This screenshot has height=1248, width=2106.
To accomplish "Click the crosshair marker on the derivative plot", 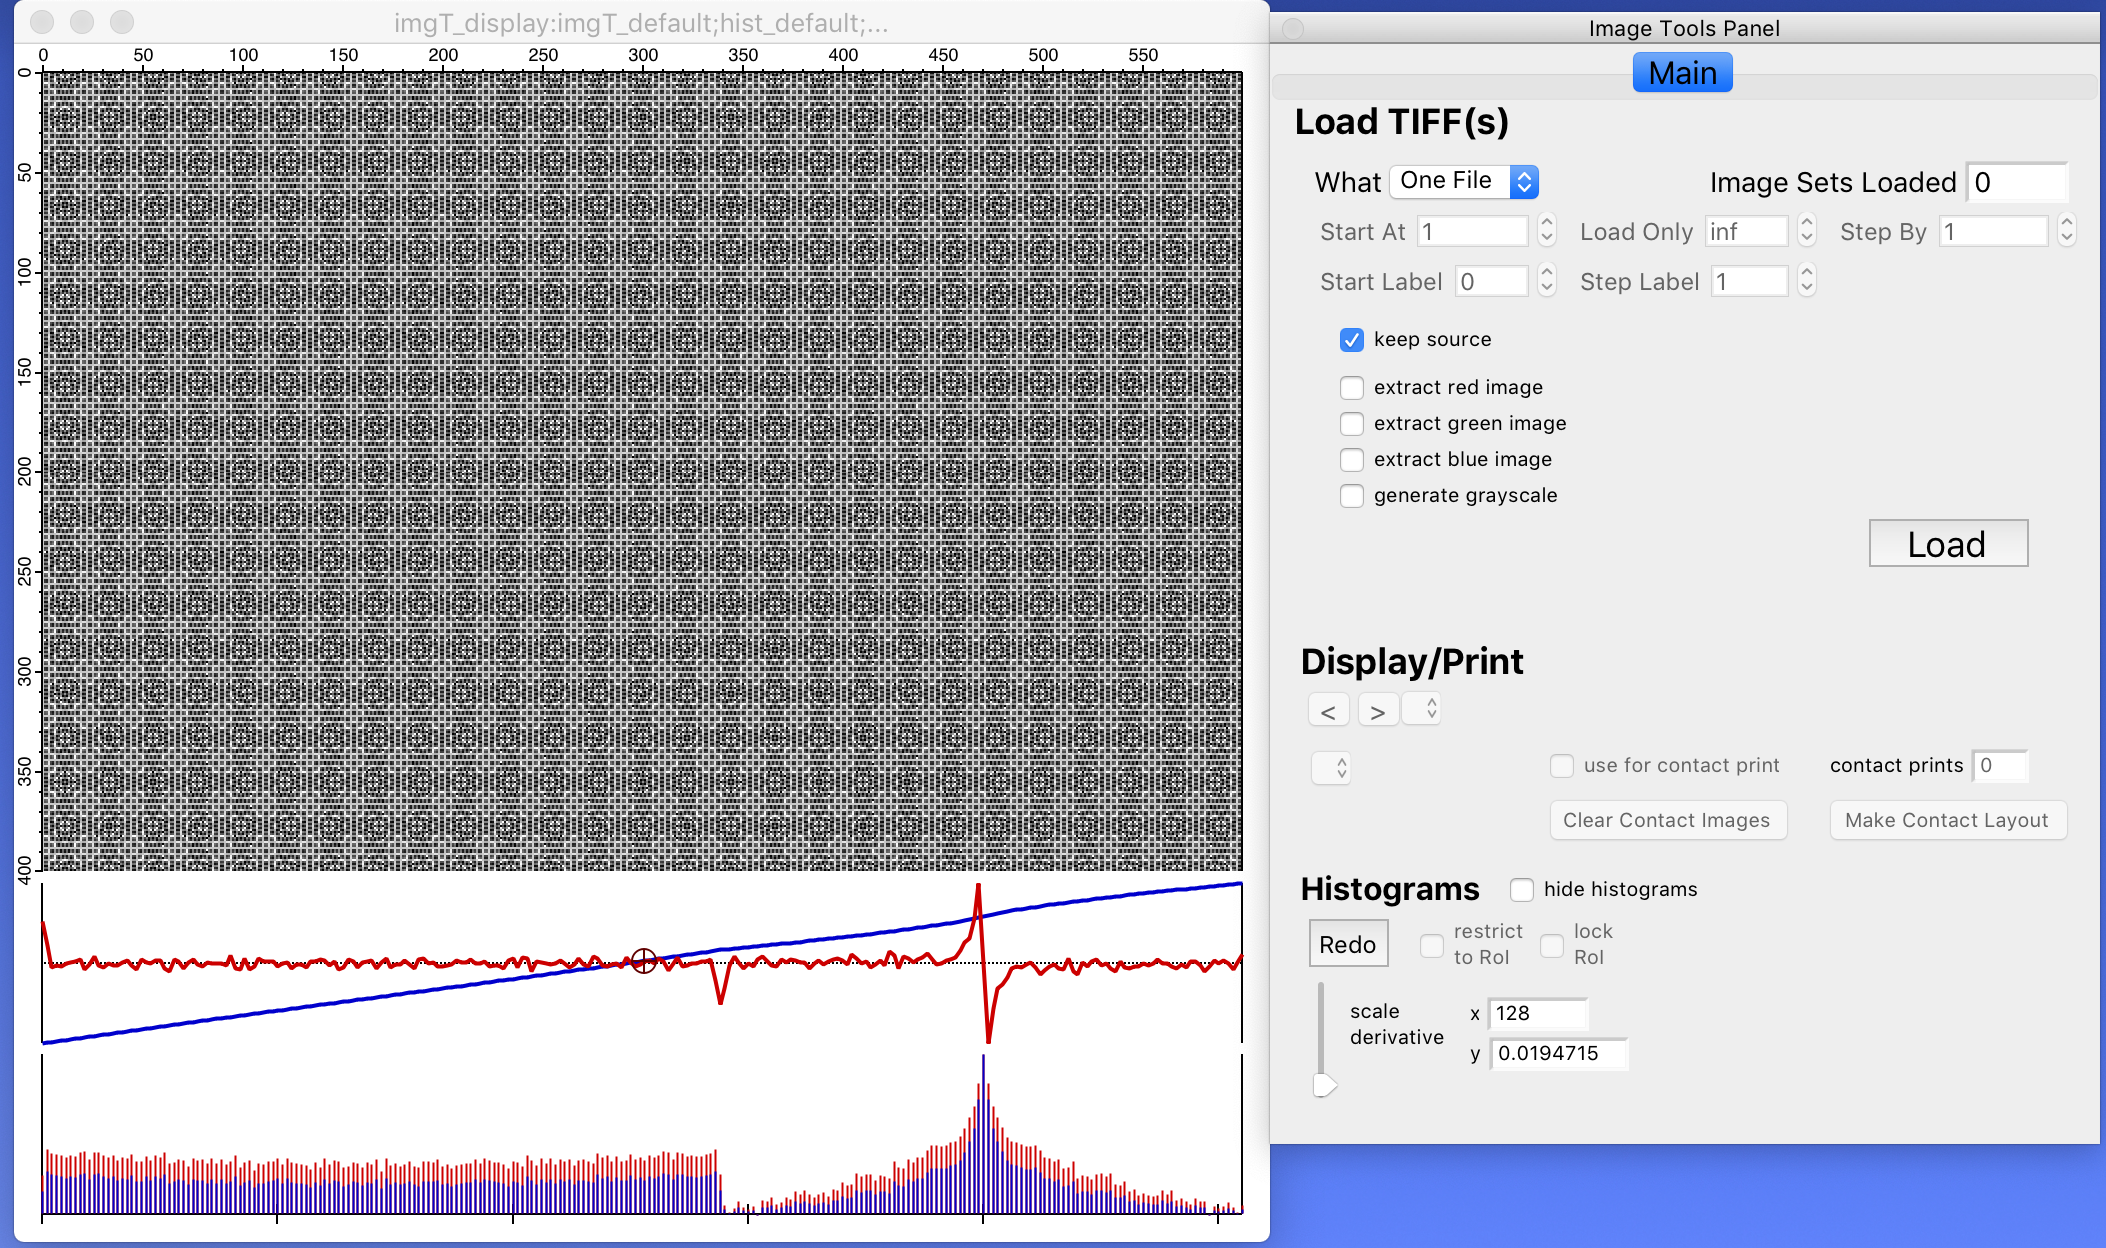I will point(644,961).
